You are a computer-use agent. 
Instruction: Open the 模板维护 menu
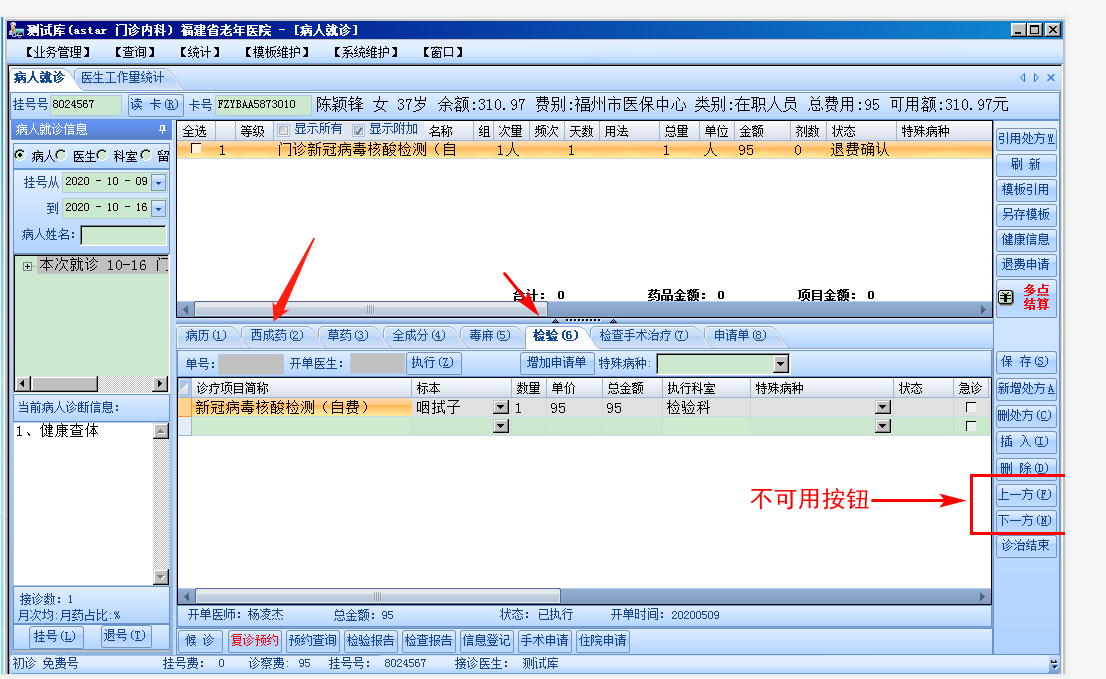pyautogui.click(x=277, y=52)
